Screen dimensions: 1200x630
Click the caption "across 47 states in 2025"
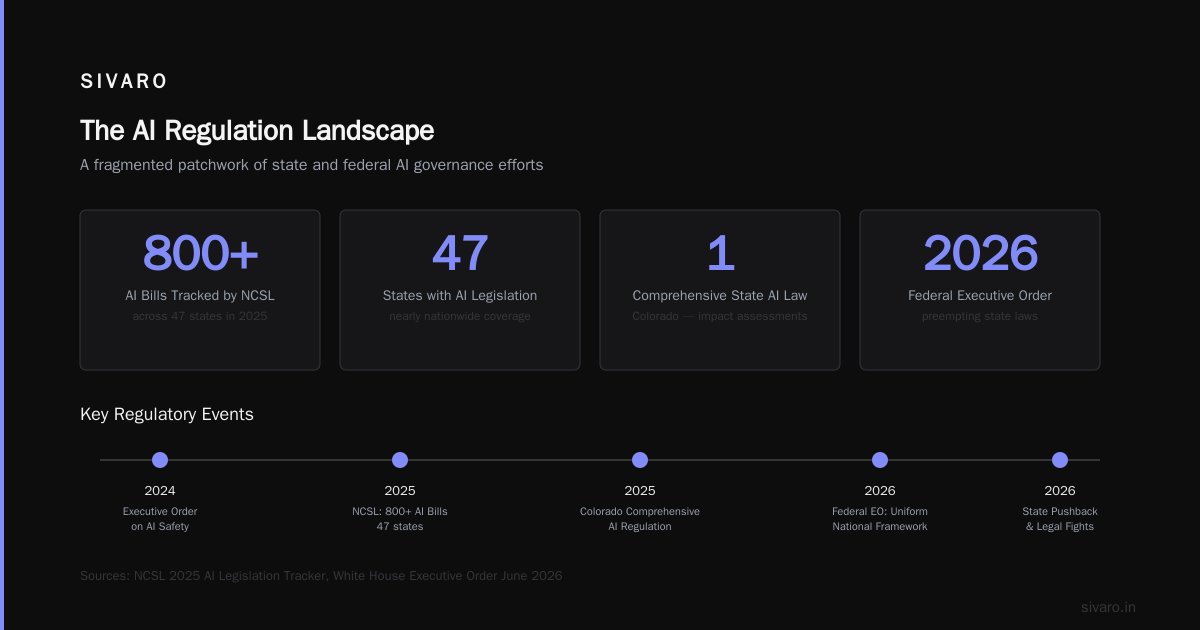click(x=200, y=317)
